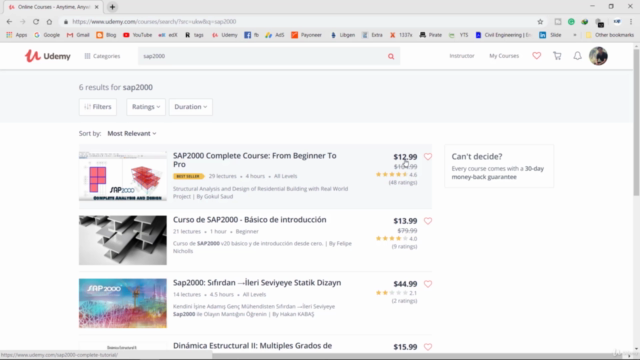Open the Pirate bookmark
Screen dimensions: 640x360
tap(431, 35)
